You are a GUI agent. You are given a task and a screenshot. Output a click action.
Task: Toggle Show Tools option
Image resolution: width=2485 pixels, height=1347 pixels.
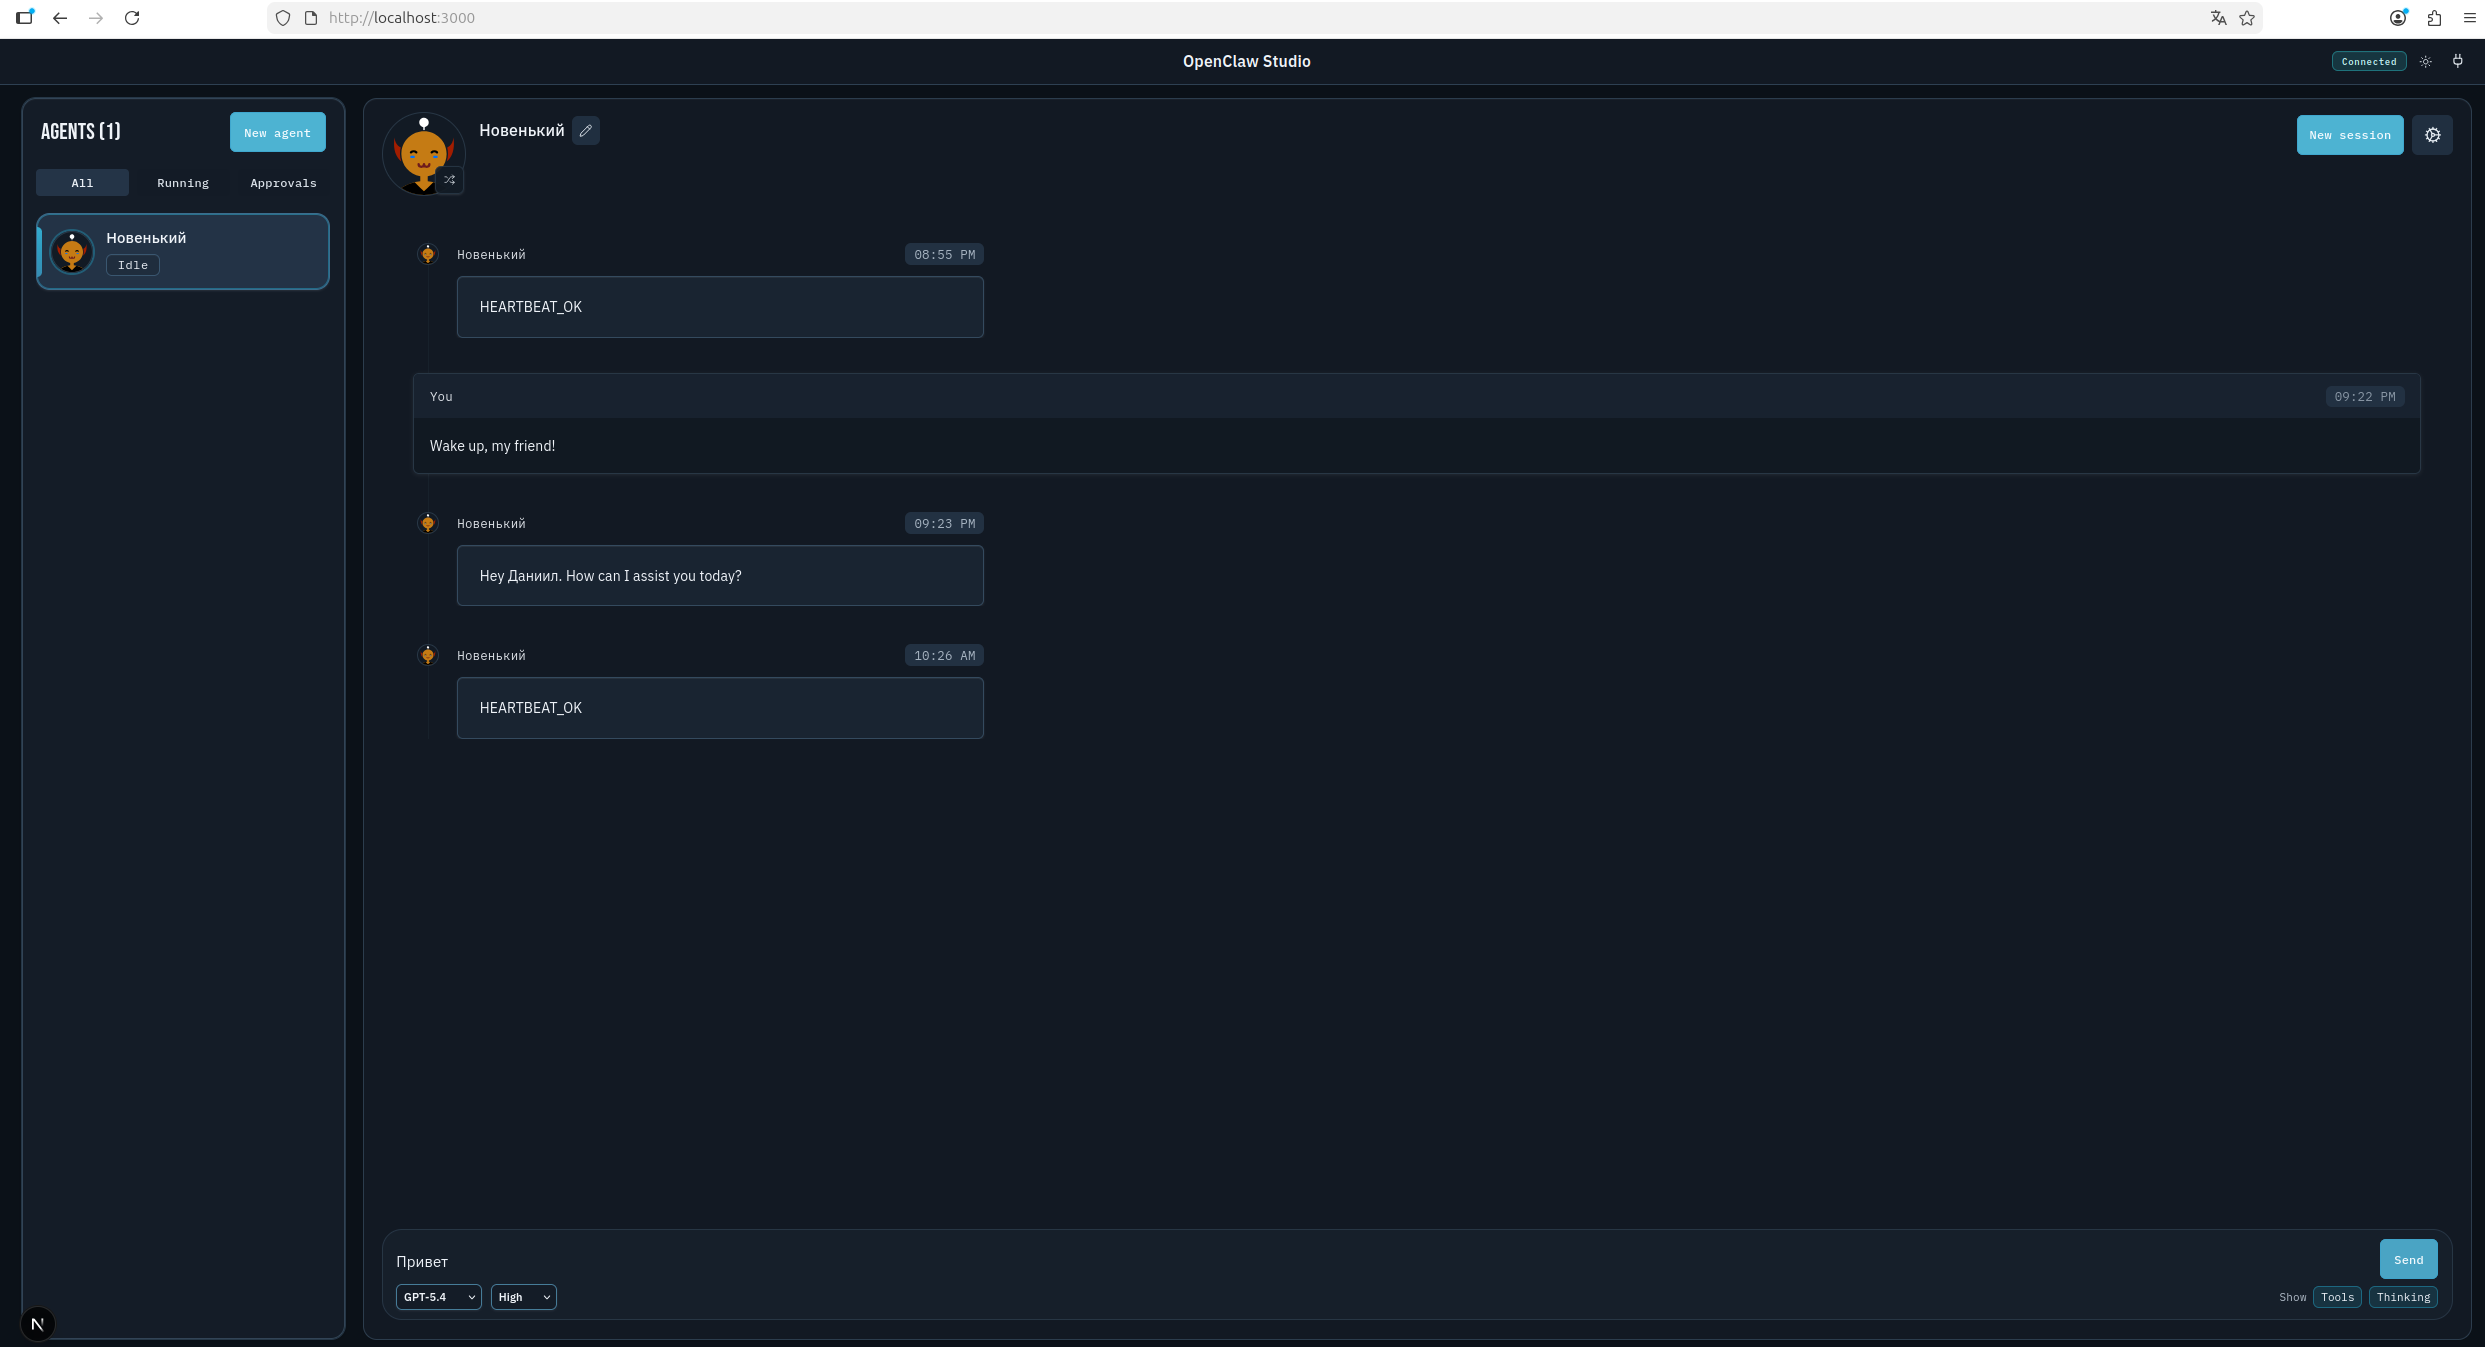click(2337, 1297)
